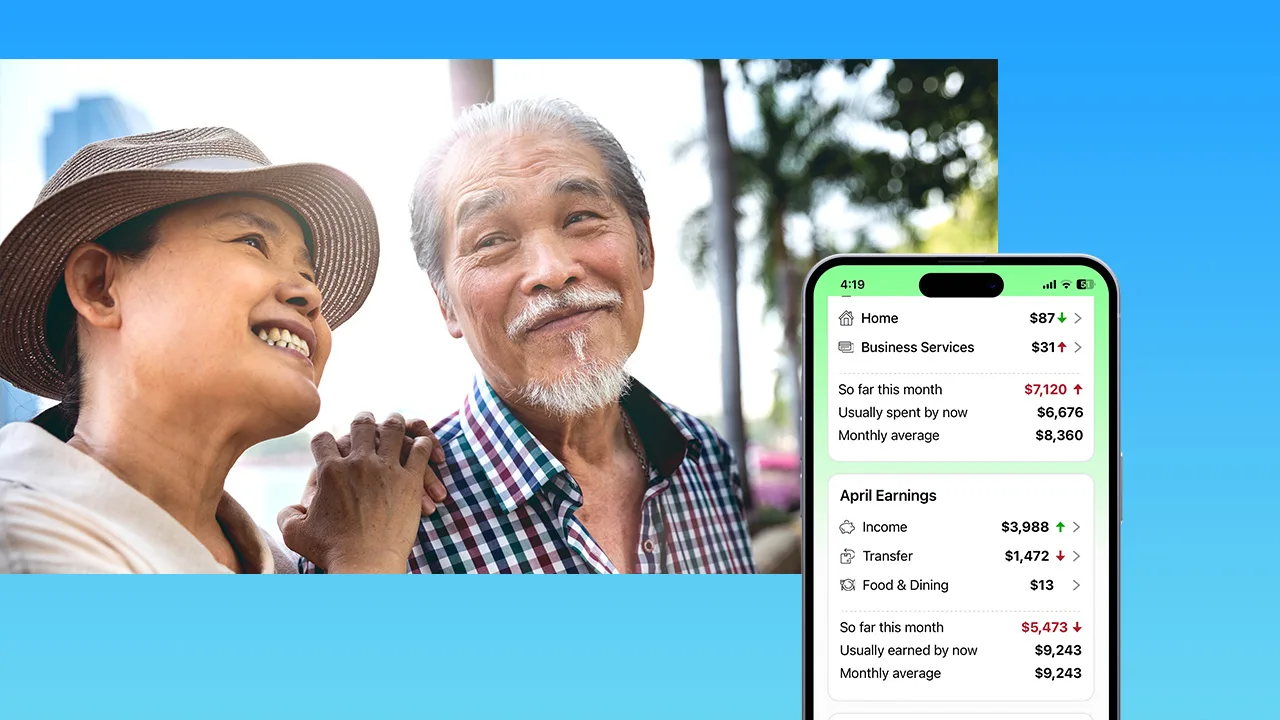Click the cellular signal strength icon

coord(1050,284)
